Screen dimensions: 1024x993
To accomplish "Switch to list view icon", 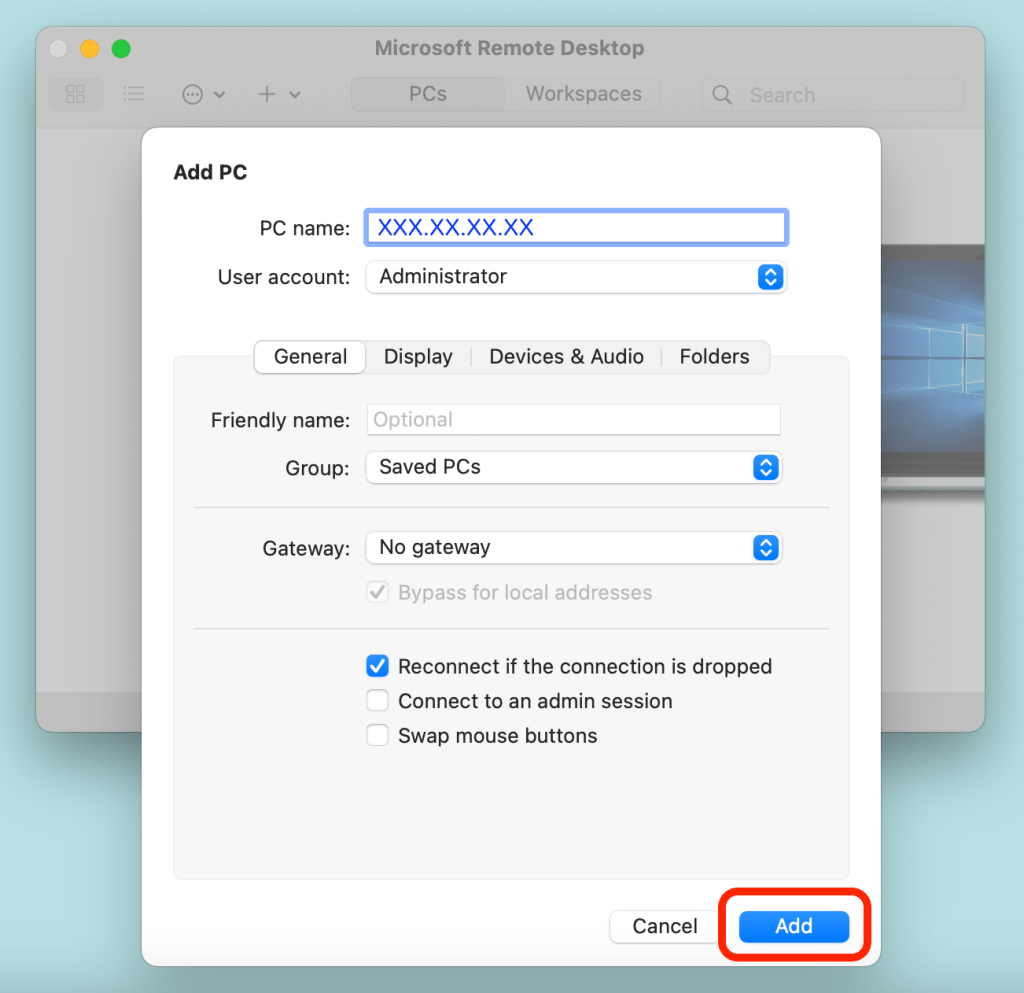I will coord(133,94).
